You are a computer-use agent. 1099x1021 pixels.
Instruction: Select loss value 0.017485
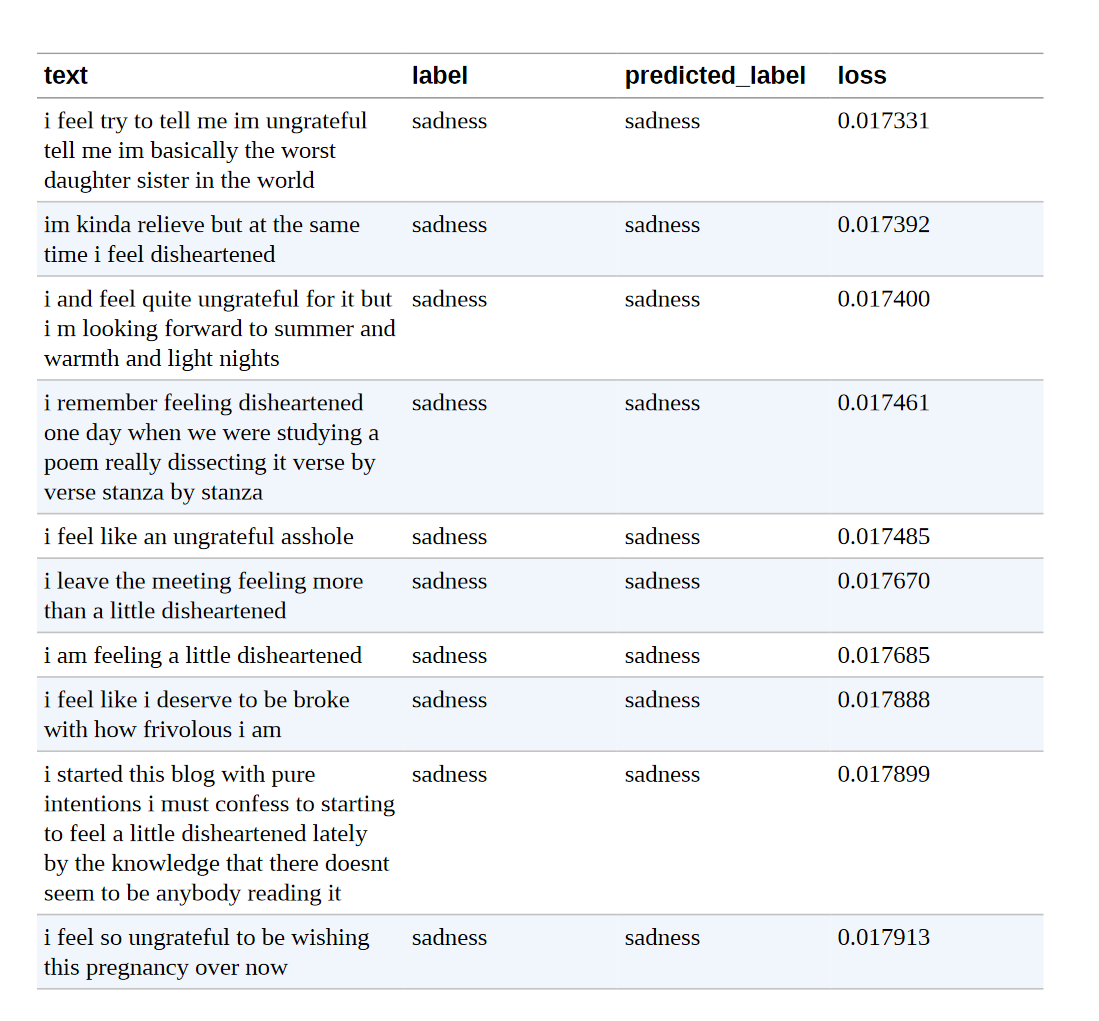click(883, 536)
